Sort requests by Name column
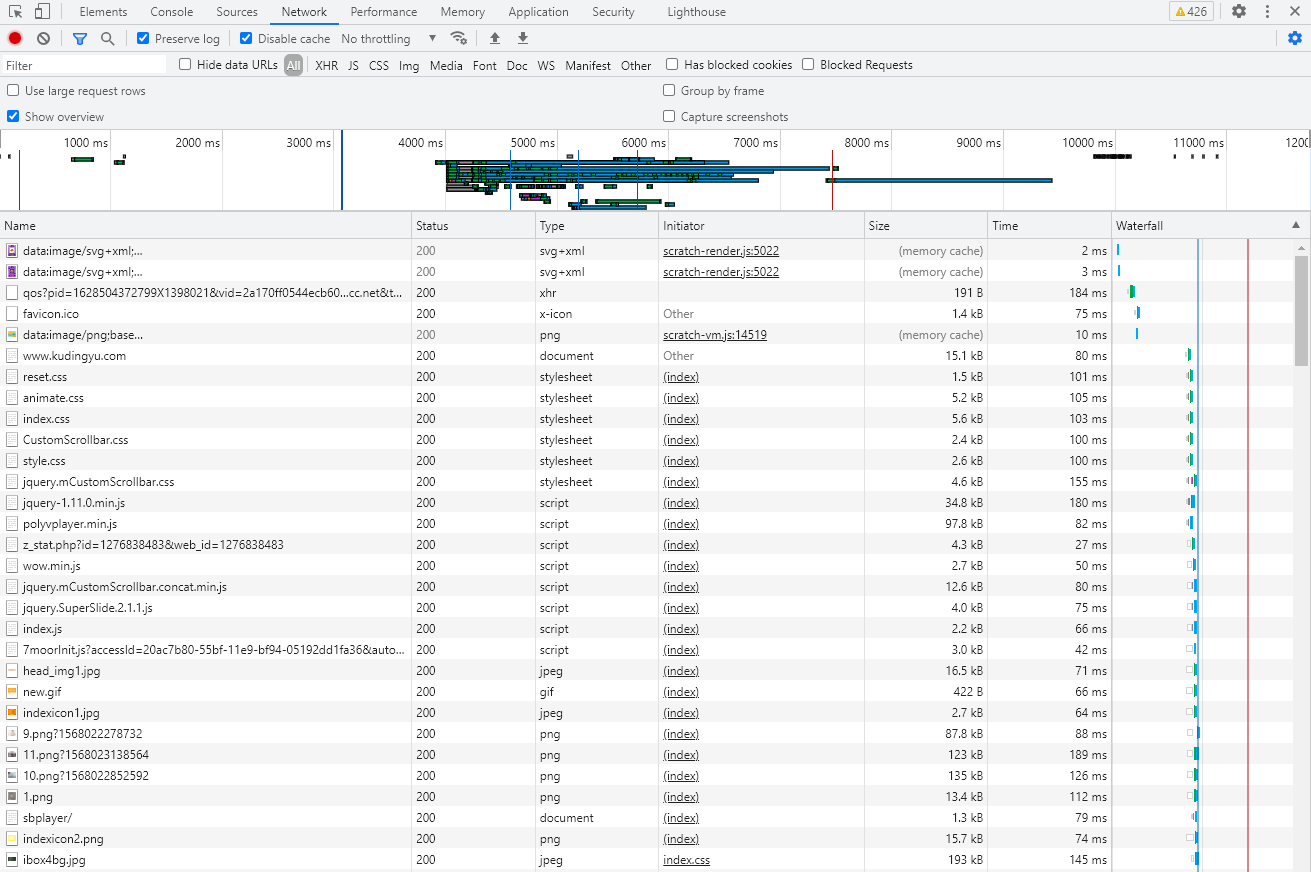Viewport: 1311px width, 872px height. click(206, 226)
